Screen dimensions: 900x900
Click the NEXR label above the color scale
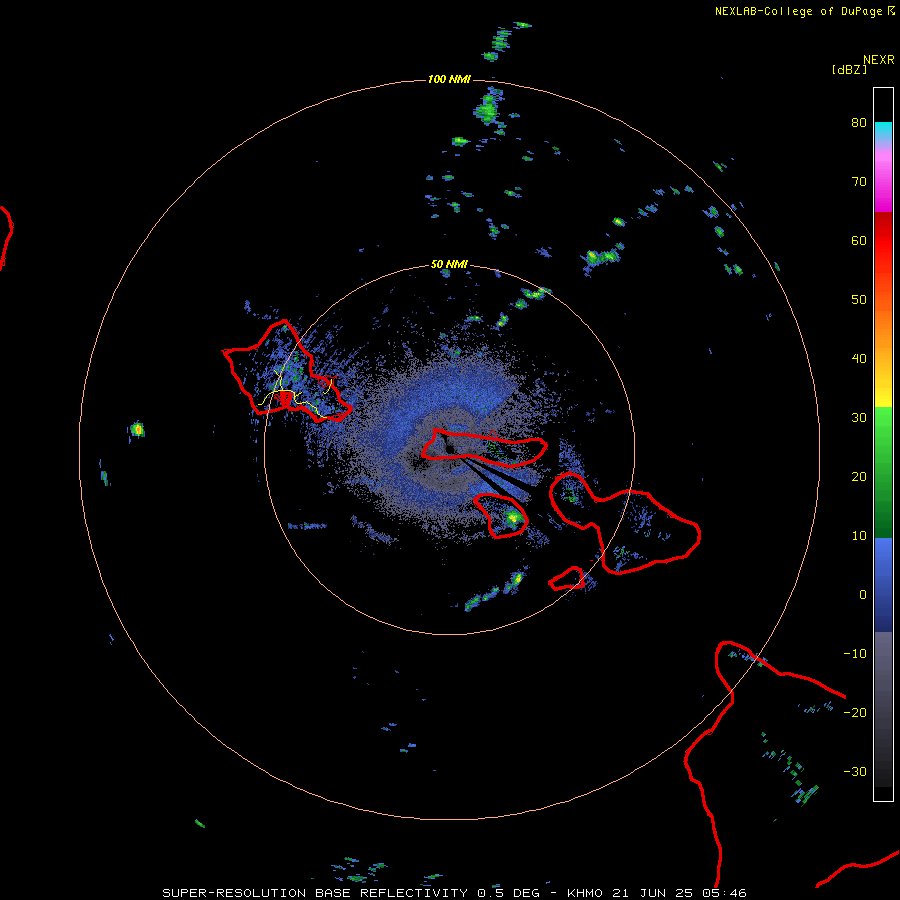pyautogui.click(x=879, y=60)
